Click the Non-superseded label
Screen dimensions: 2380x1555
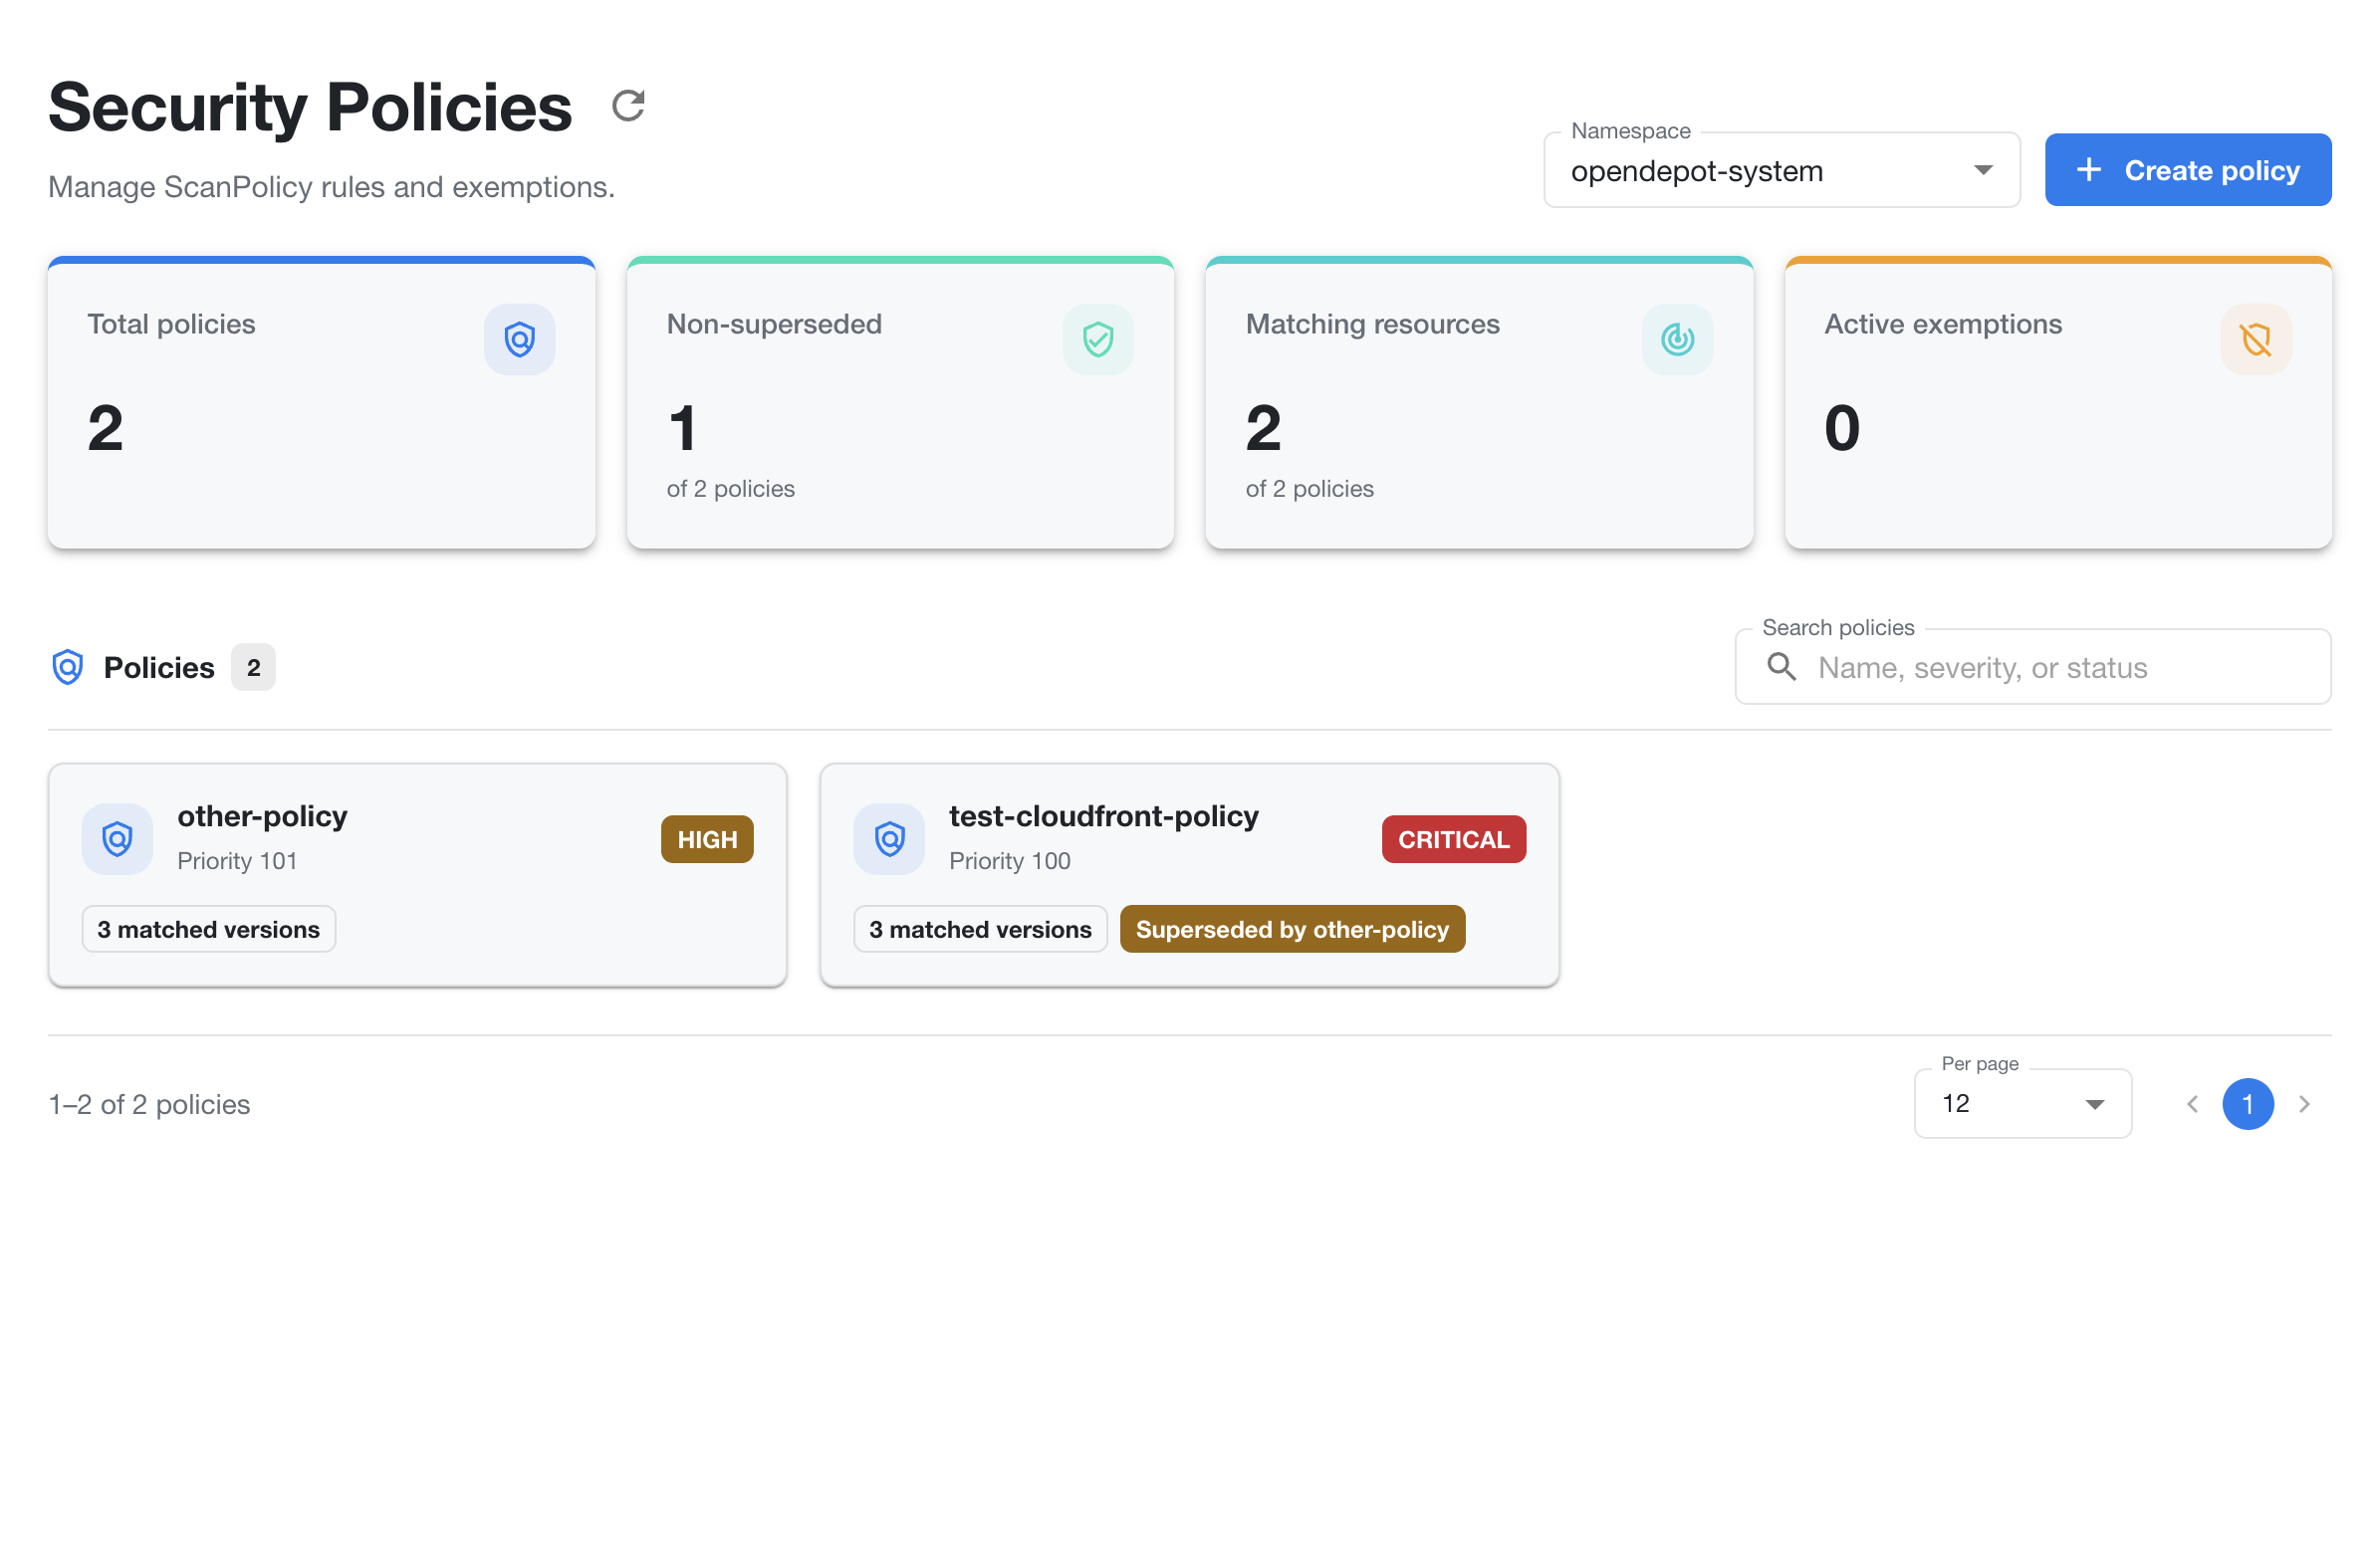(x=774, y=324)
